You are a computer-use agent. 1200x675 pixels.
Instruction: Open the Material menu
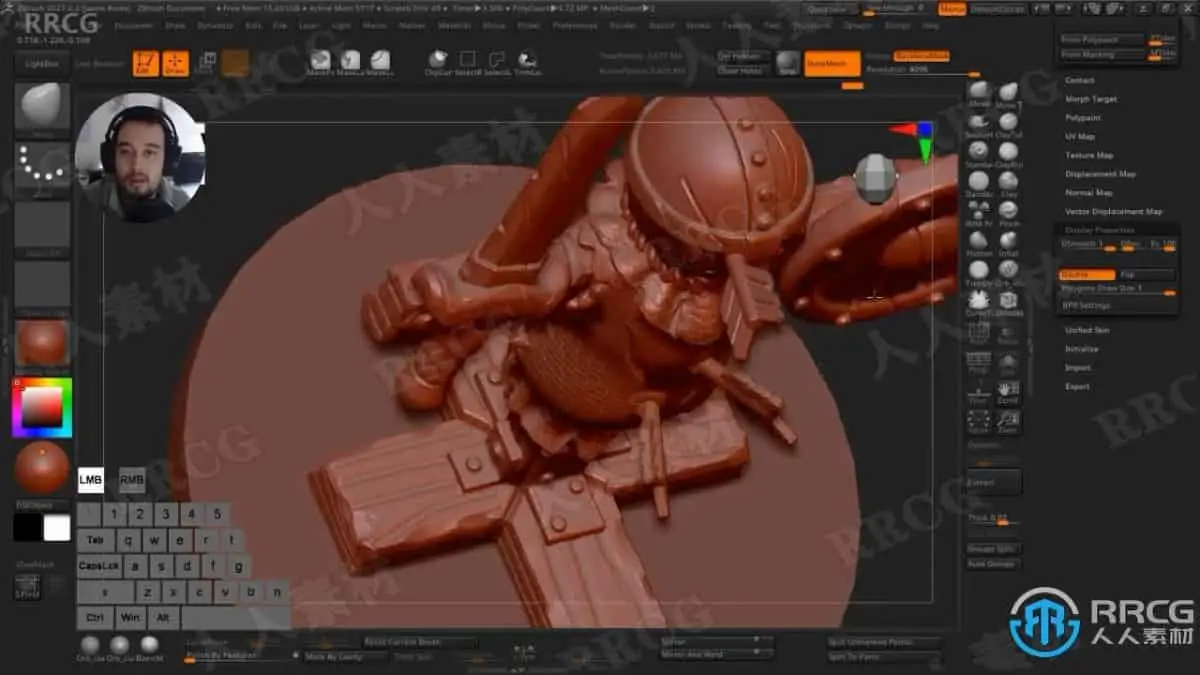(454, 25)
